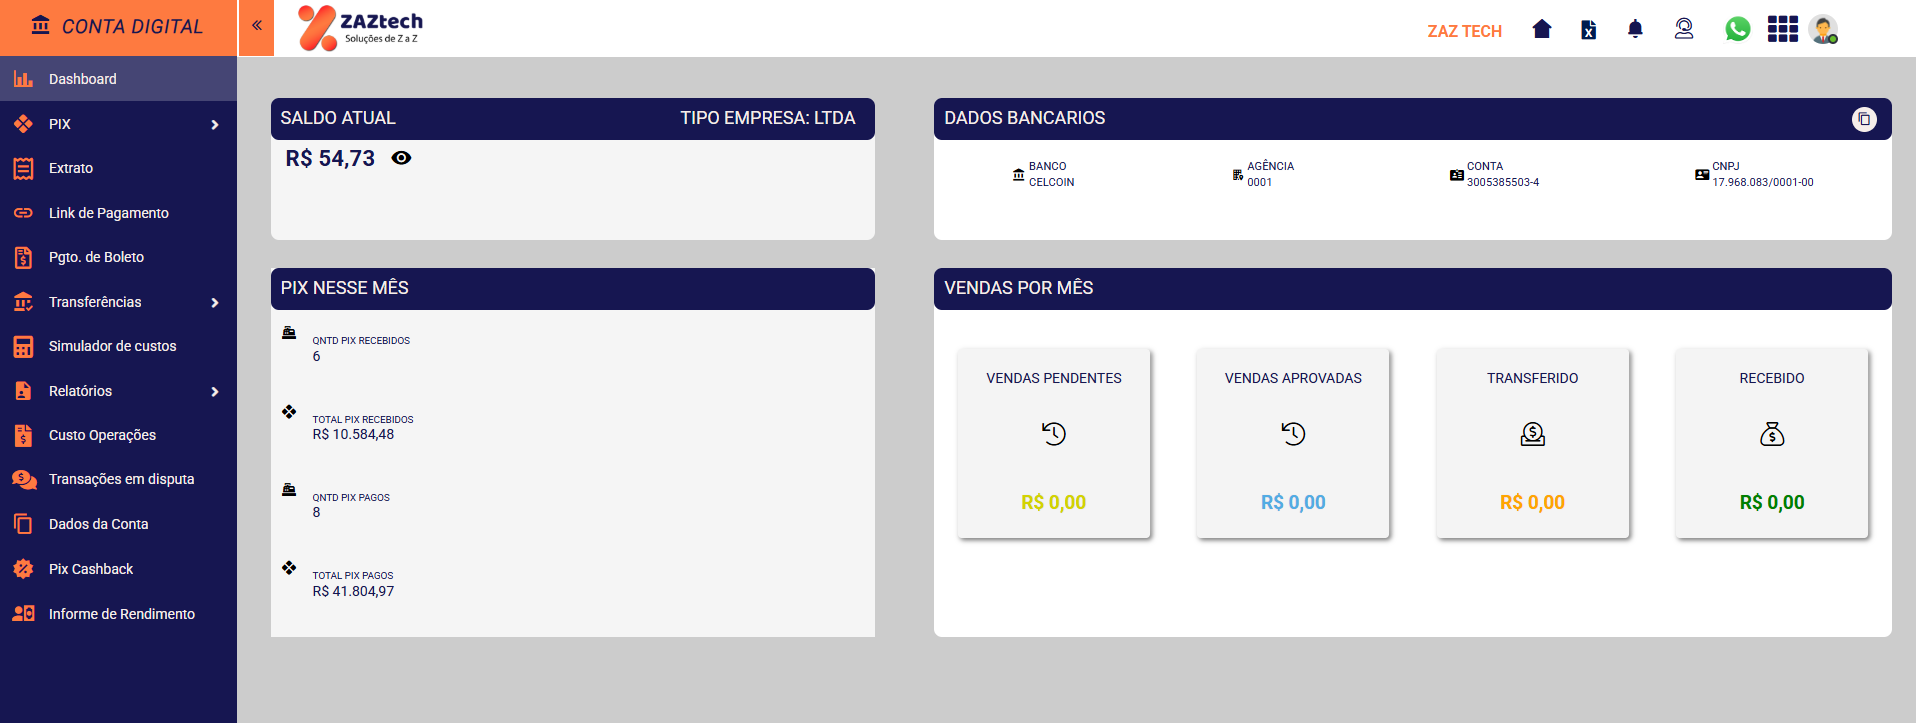Open Informe de Rendimento page
Image resolution: width=1916 pixels, height=723 pixels.
click(x=118, y=614)
